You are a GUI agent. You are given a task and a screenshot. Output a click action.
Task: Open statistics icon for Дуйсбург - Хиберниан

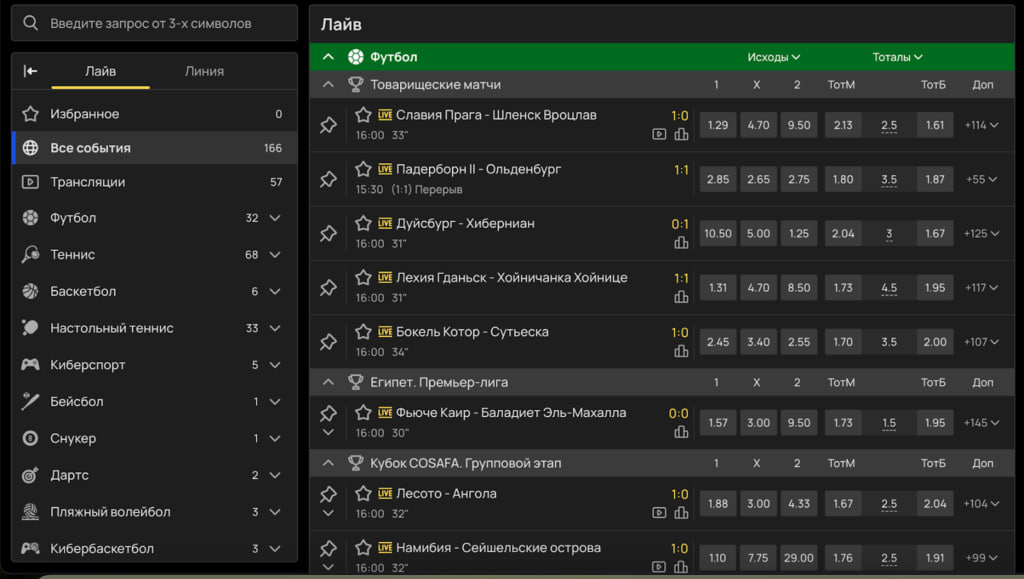681,242
